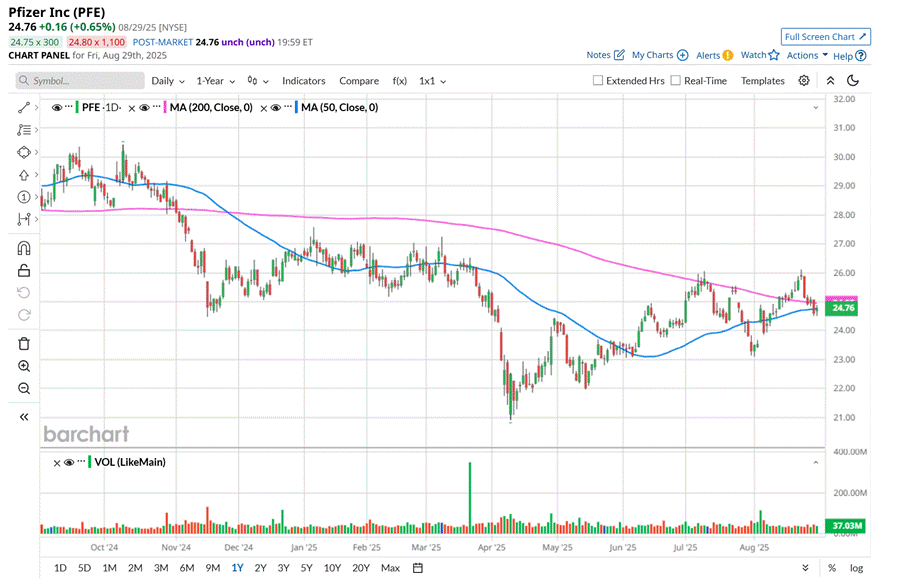Screen dimensions: 903x584
Task: Toggle visibility of PFE price series
Action: [x=56, y=108]
